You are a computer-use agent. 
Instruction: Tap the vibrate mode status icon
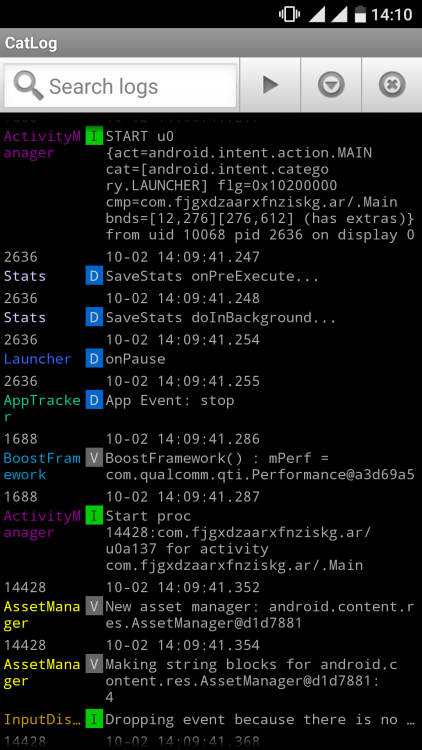[x=289, y=14]
